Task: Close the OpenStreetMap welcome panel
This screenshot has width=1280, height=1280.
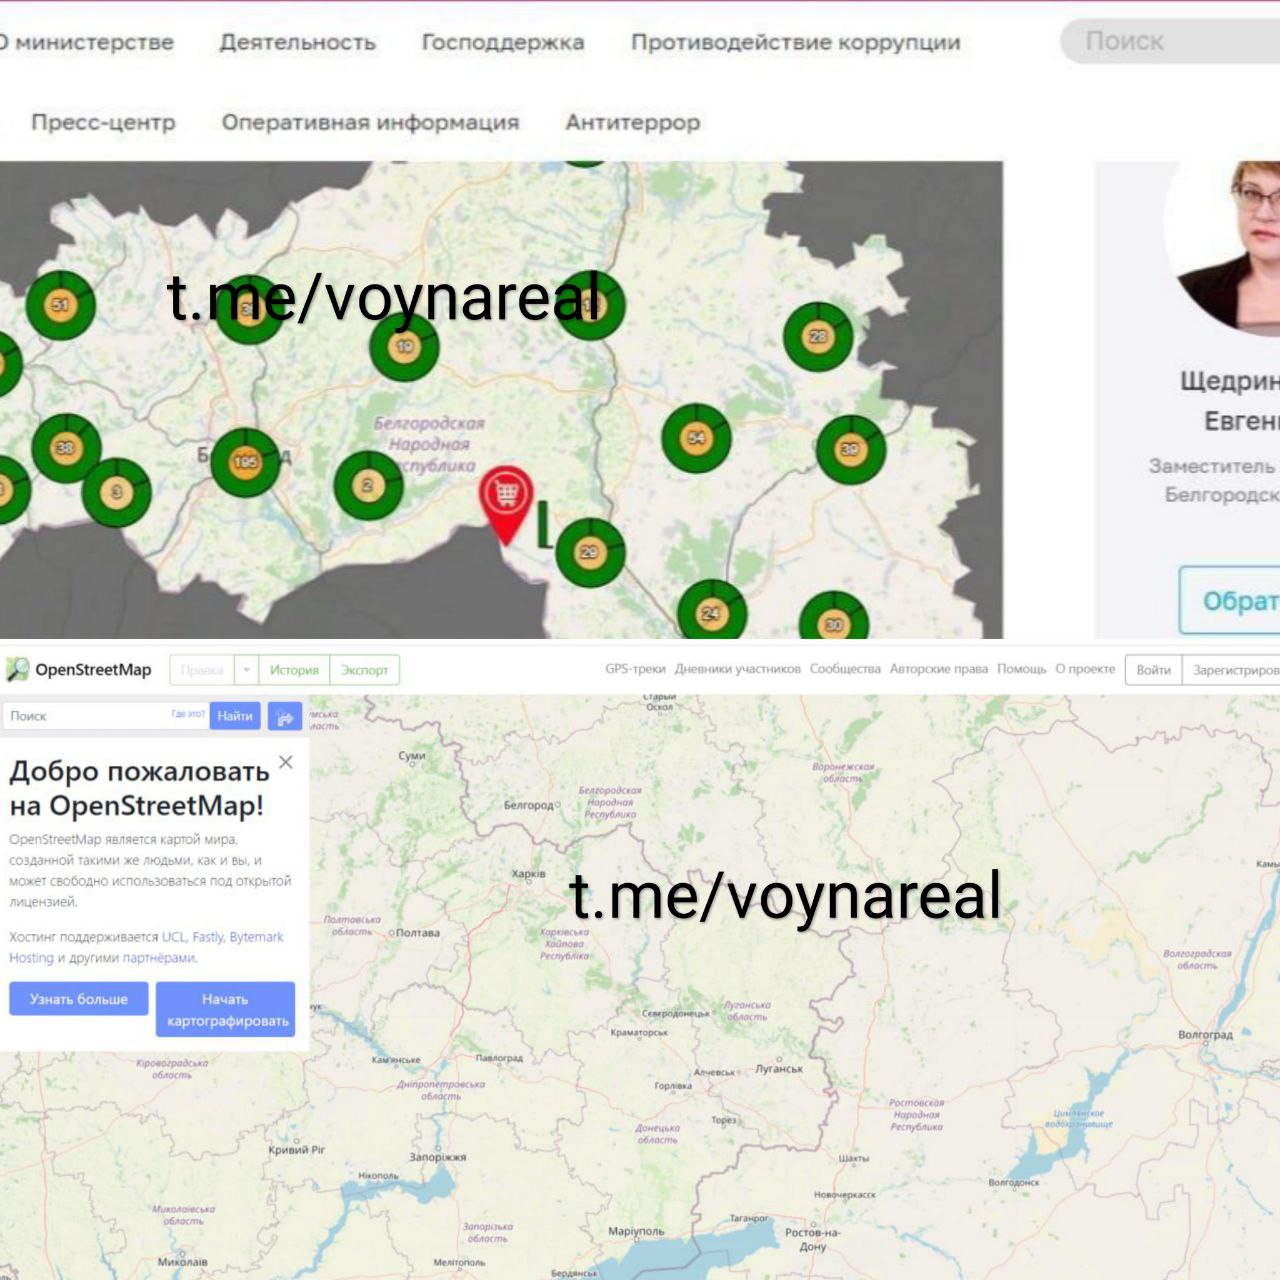Action: pyautogui.click(x=286, y=763)
